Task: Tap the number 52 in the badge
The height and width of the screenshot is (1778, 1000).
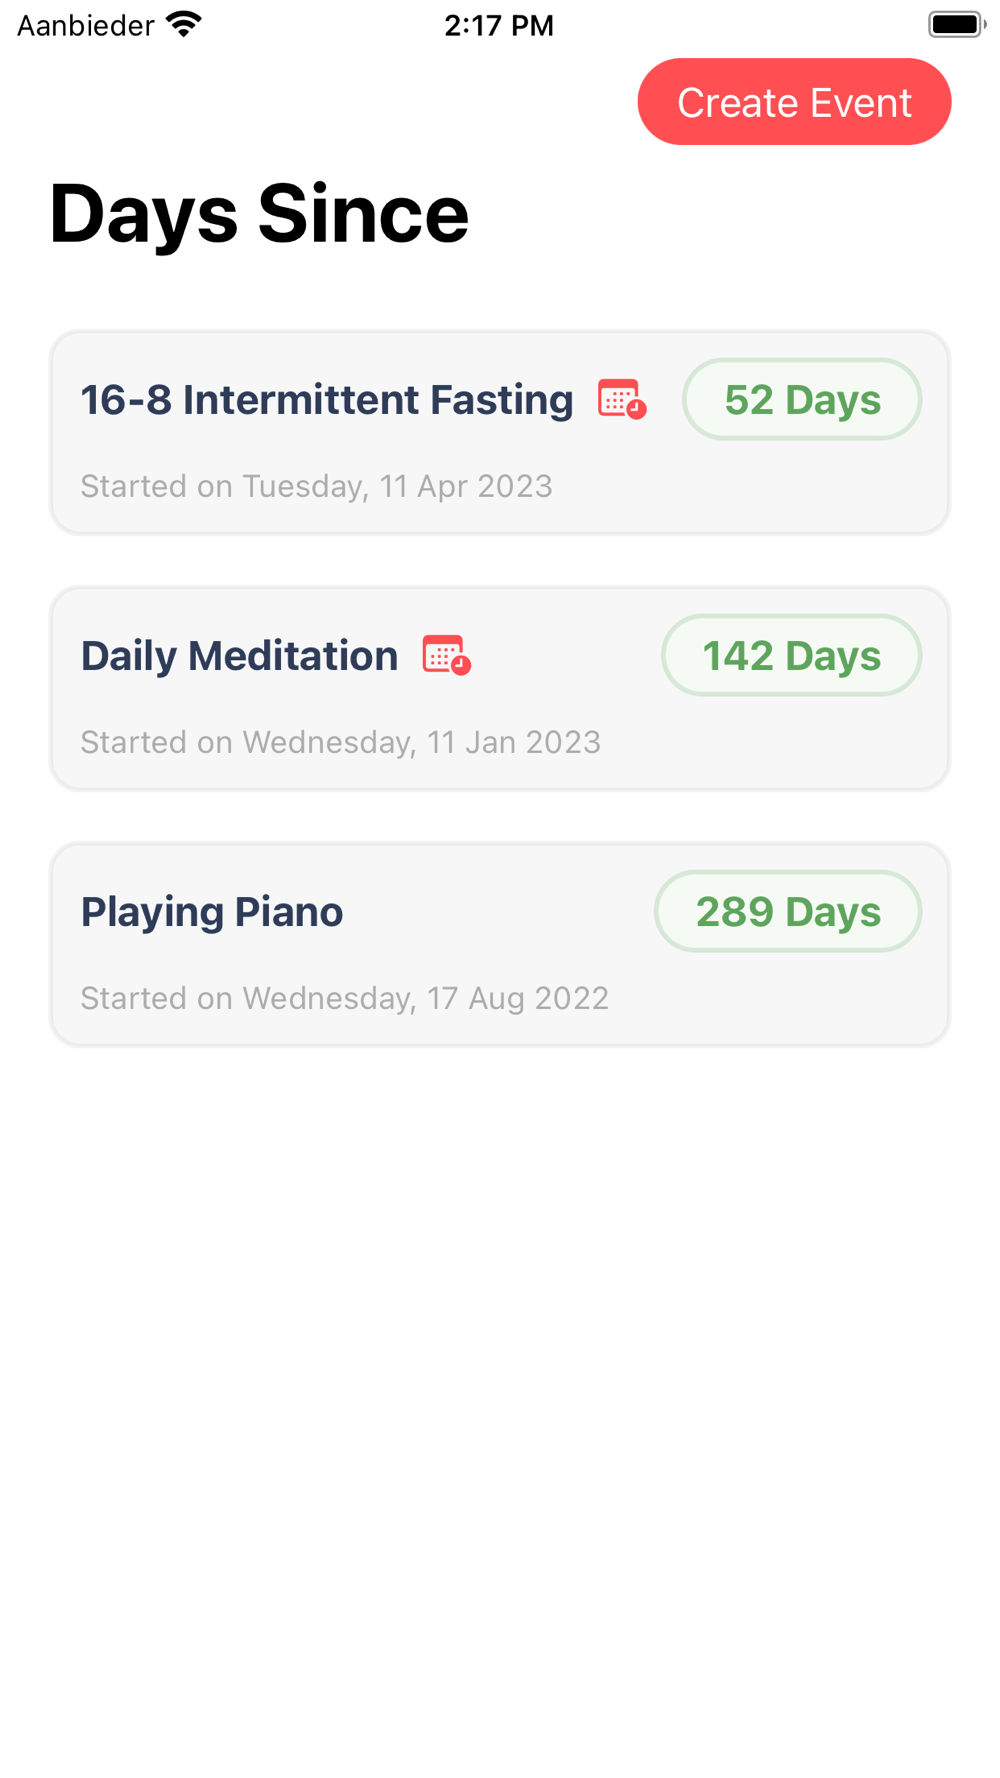Action: click(749, 400)
